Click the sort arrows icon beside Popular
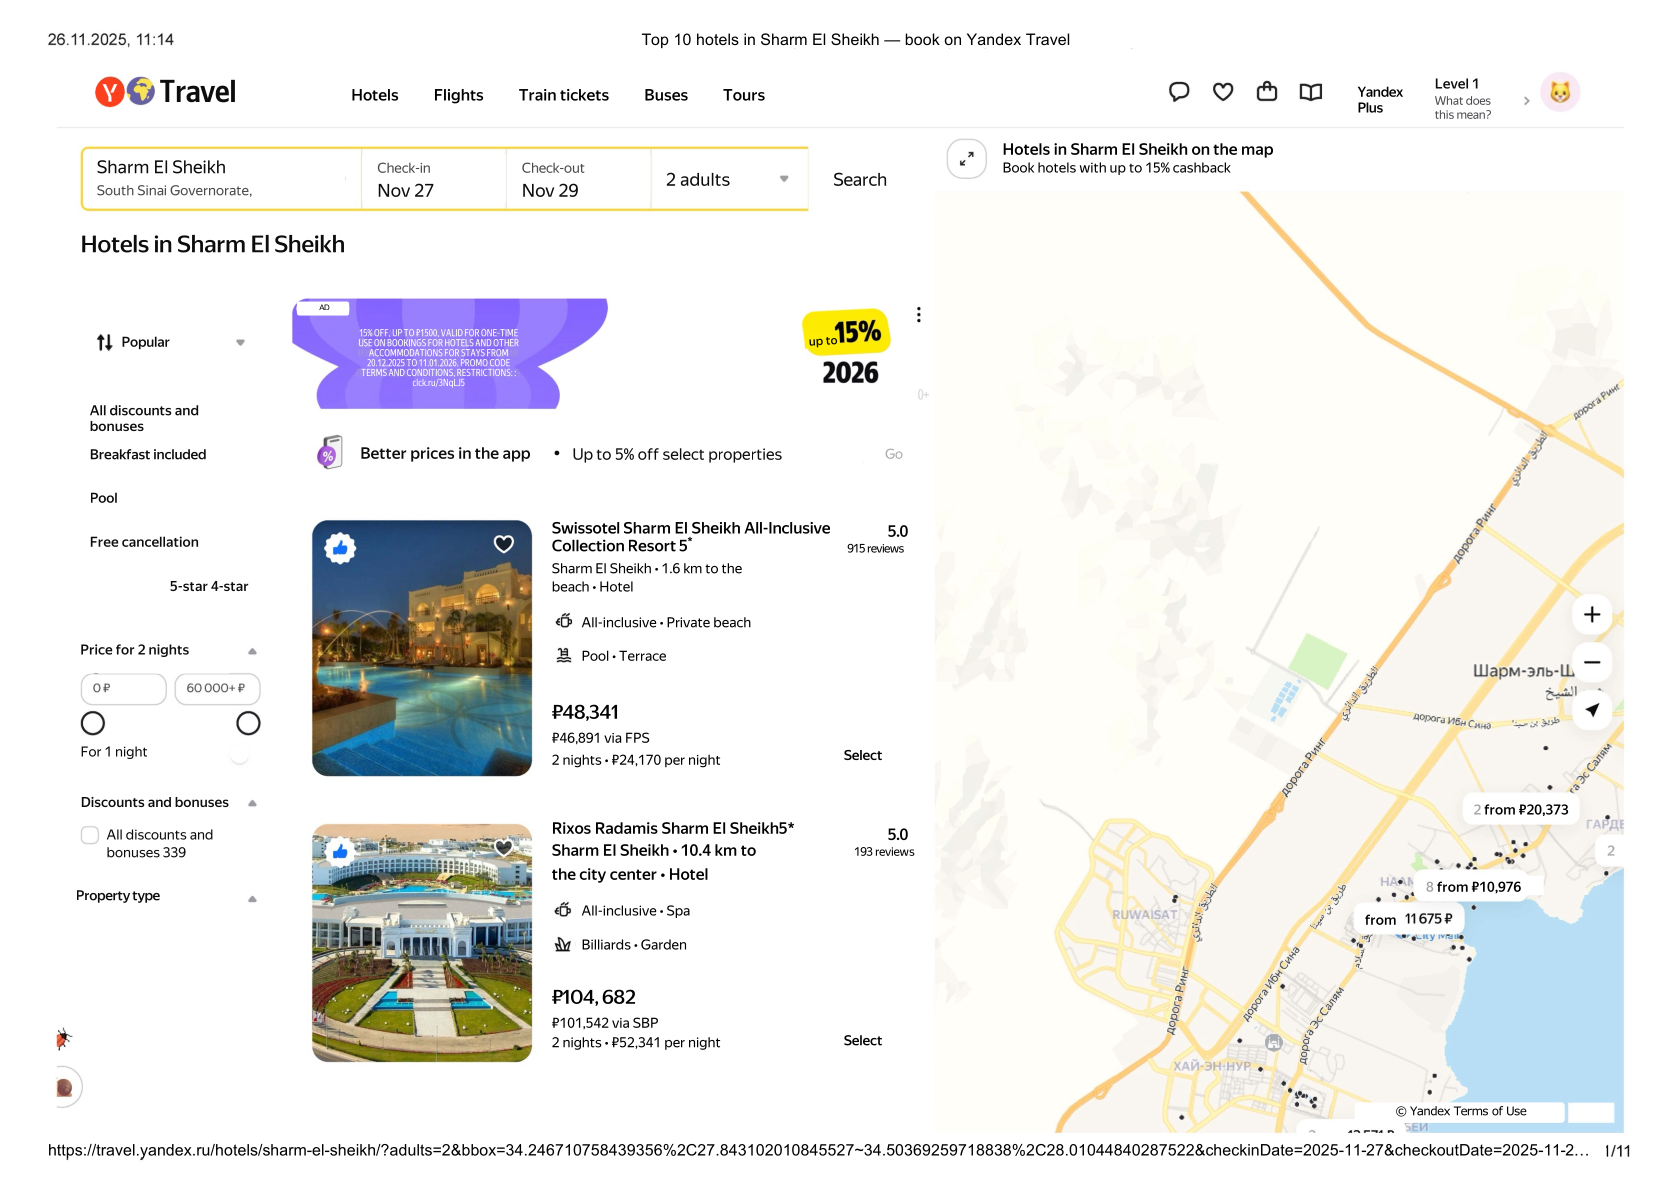The image size is (1680, 1187). coord(105,342)
